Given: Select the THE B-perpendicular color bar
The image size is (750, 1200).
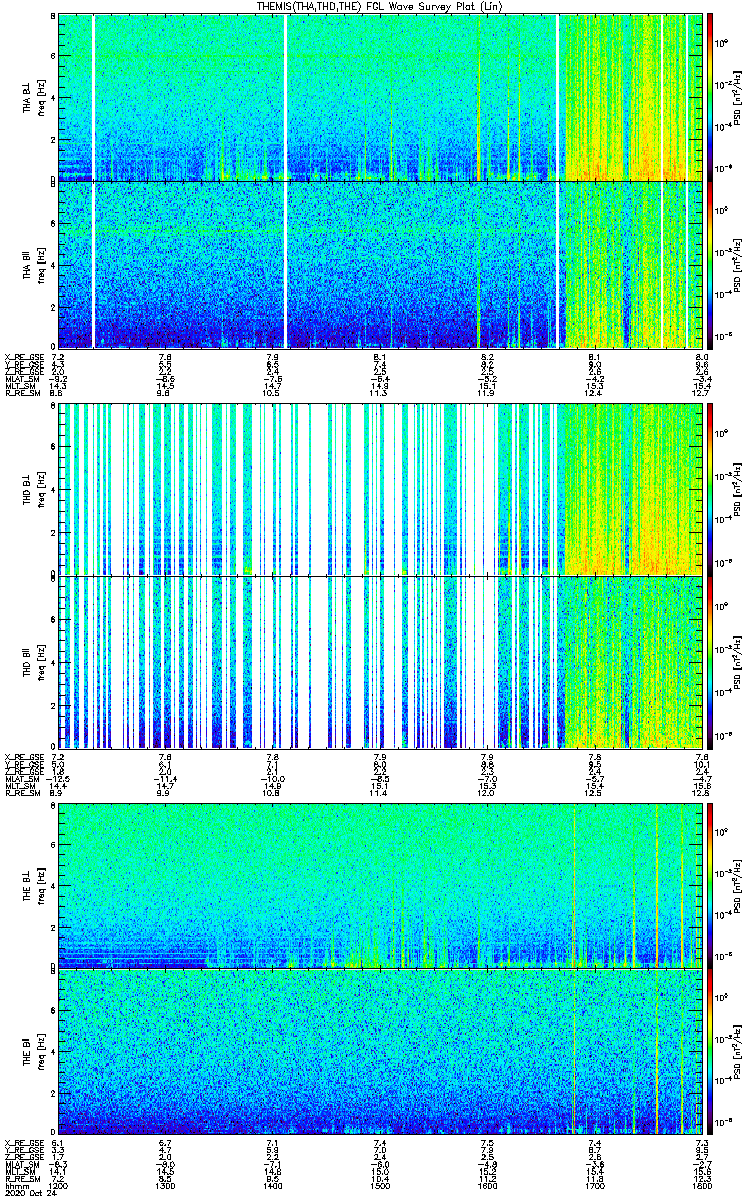Looking at the screenshot, I should 710,886.
